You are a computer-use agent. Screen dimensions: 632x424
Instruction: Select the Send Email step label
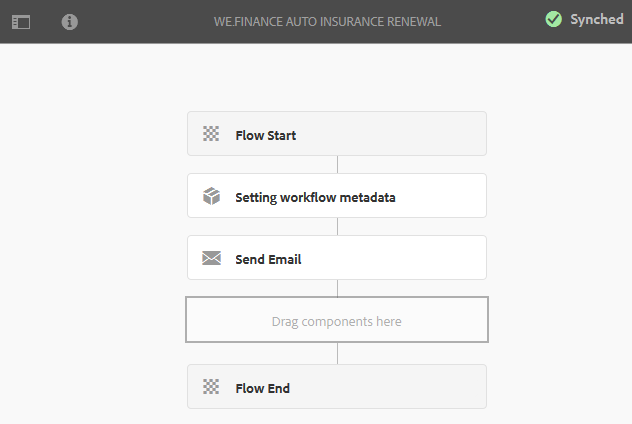268,259
